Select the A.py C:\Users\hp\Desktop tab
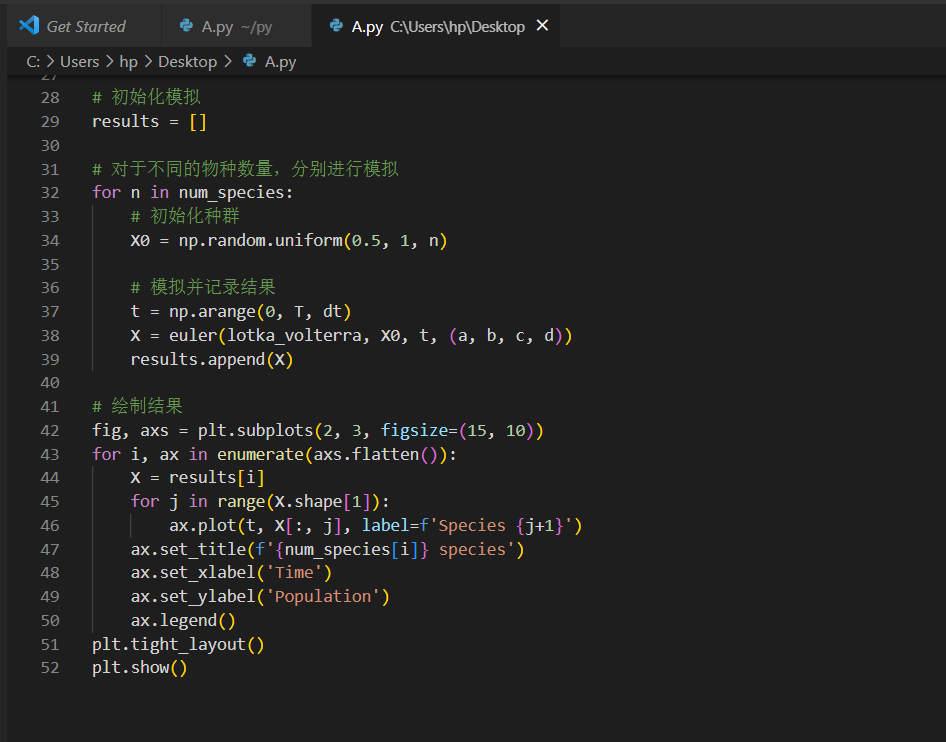 pyautogui.click(x=436, y=26)
